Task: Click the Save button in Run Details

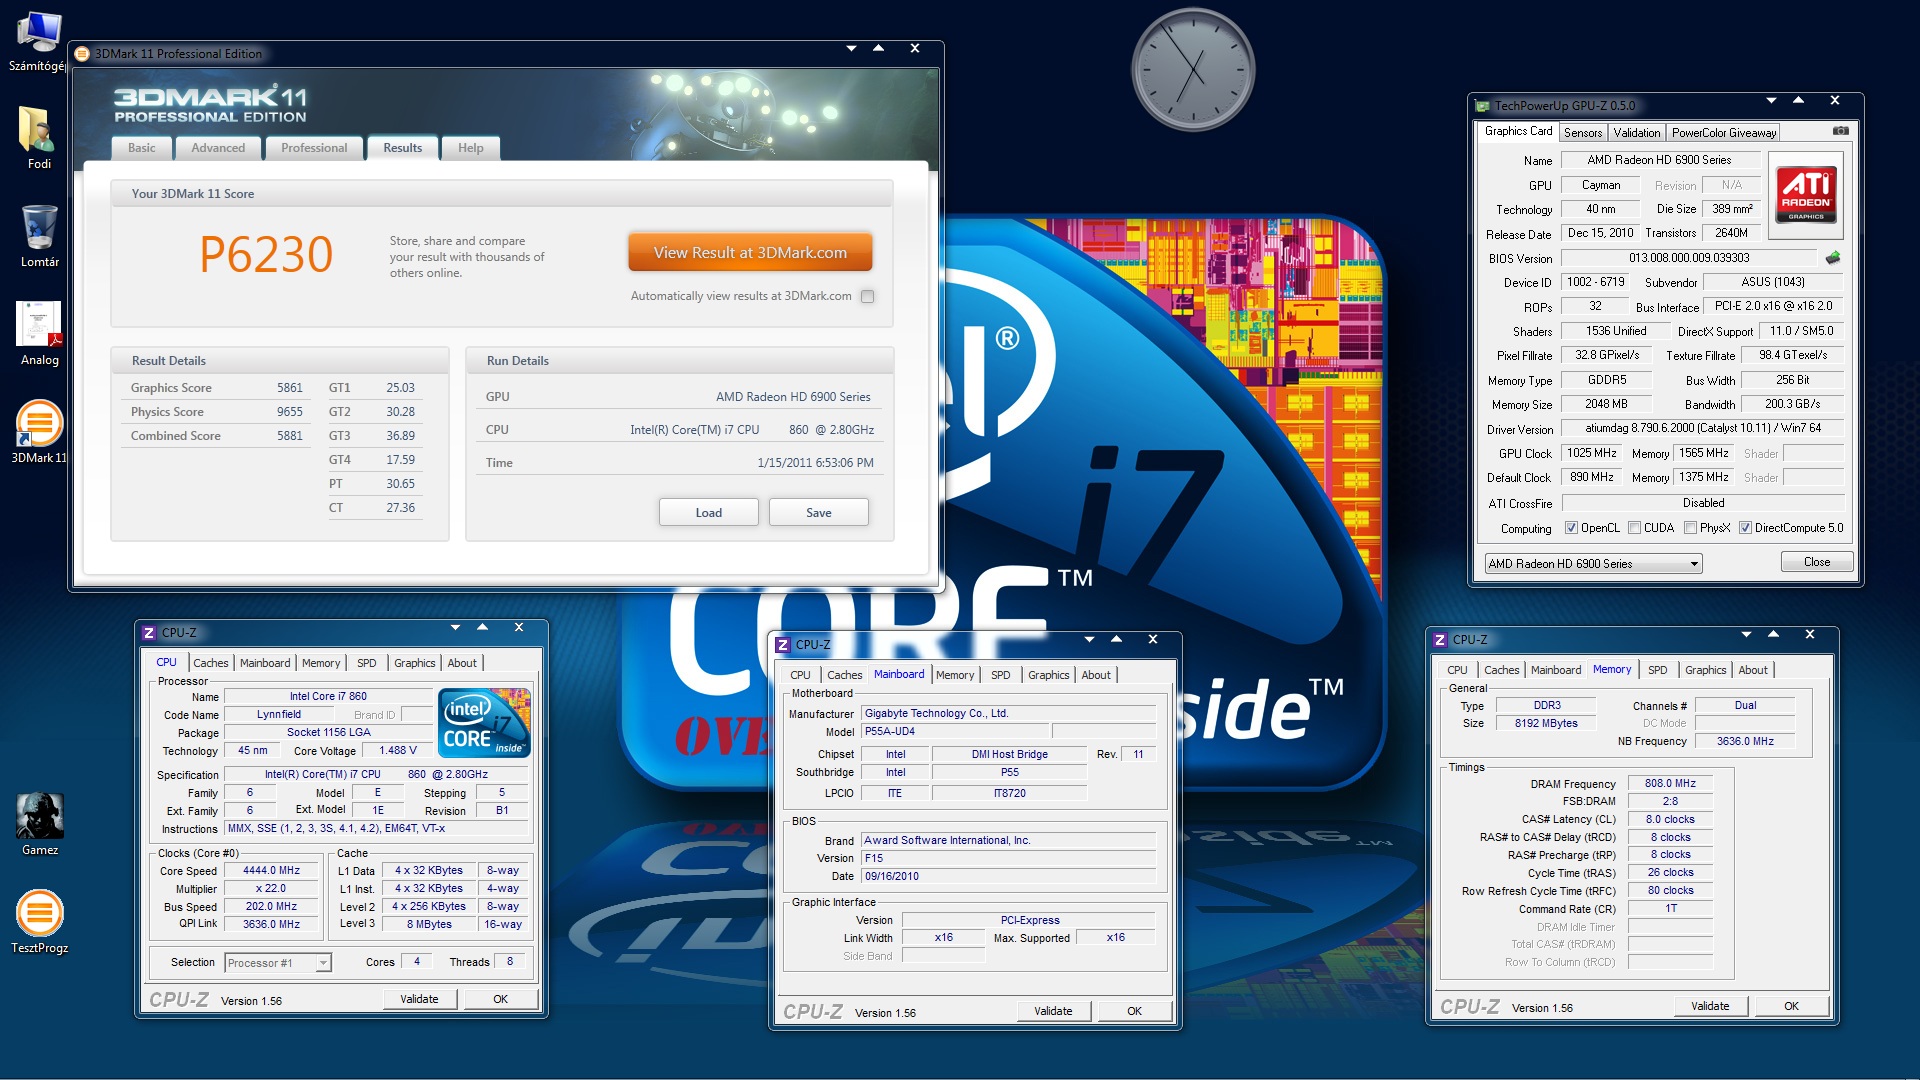Action: (818, 513)
